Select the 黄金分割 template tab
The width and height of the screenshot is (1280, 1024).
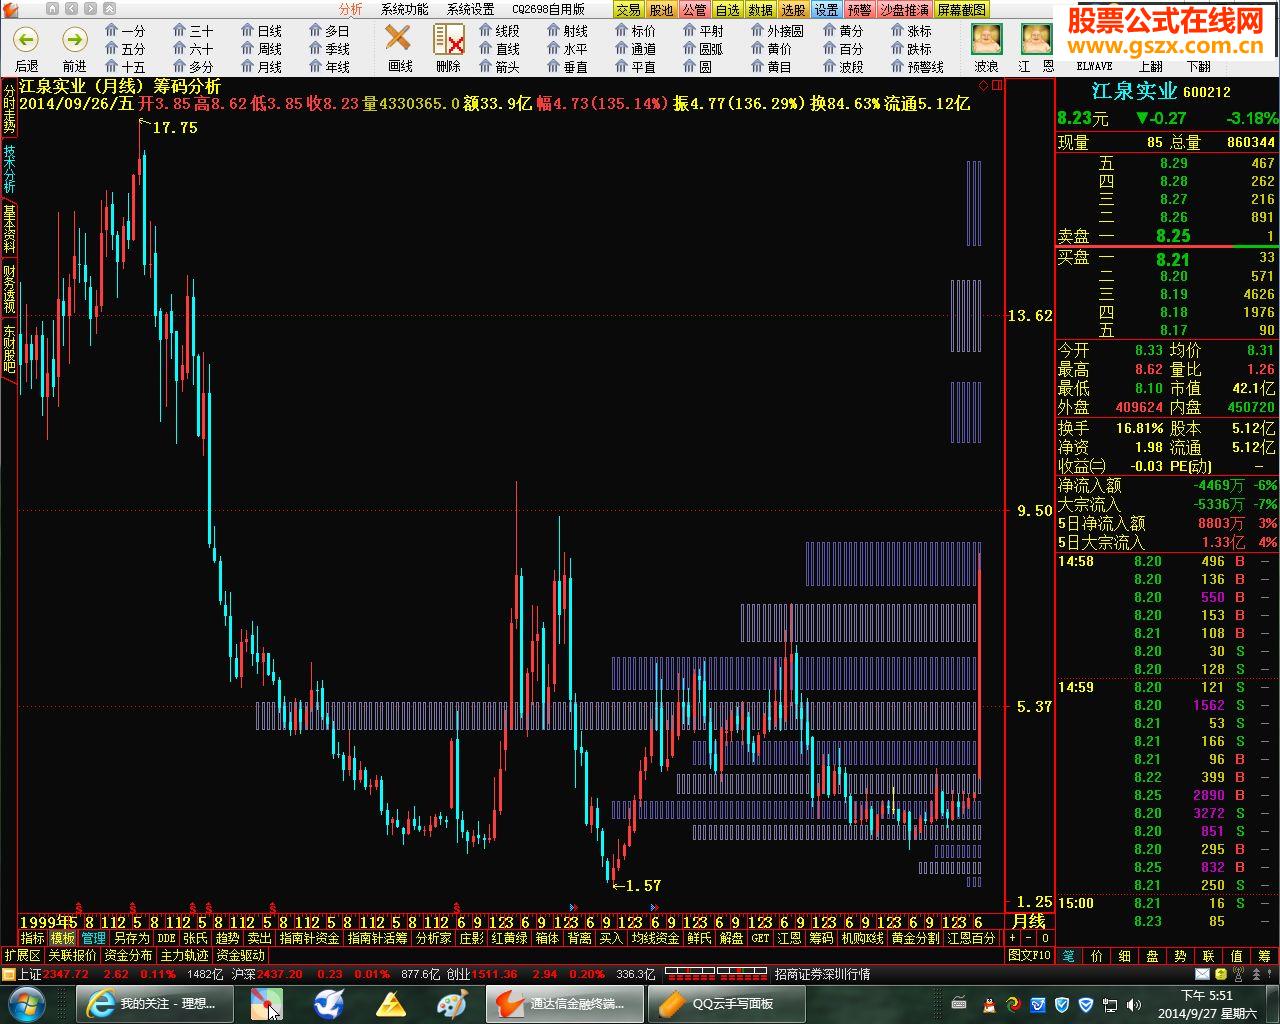[915, 938]
